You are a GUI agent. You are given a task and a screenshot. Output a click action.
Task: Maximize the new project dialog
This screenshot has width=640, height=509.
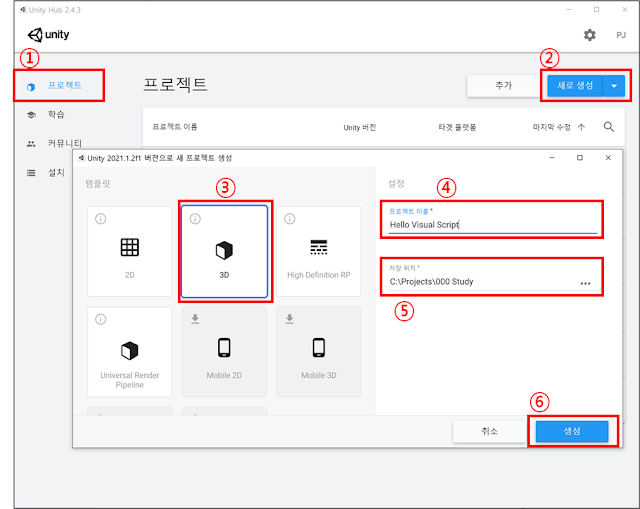580,158
